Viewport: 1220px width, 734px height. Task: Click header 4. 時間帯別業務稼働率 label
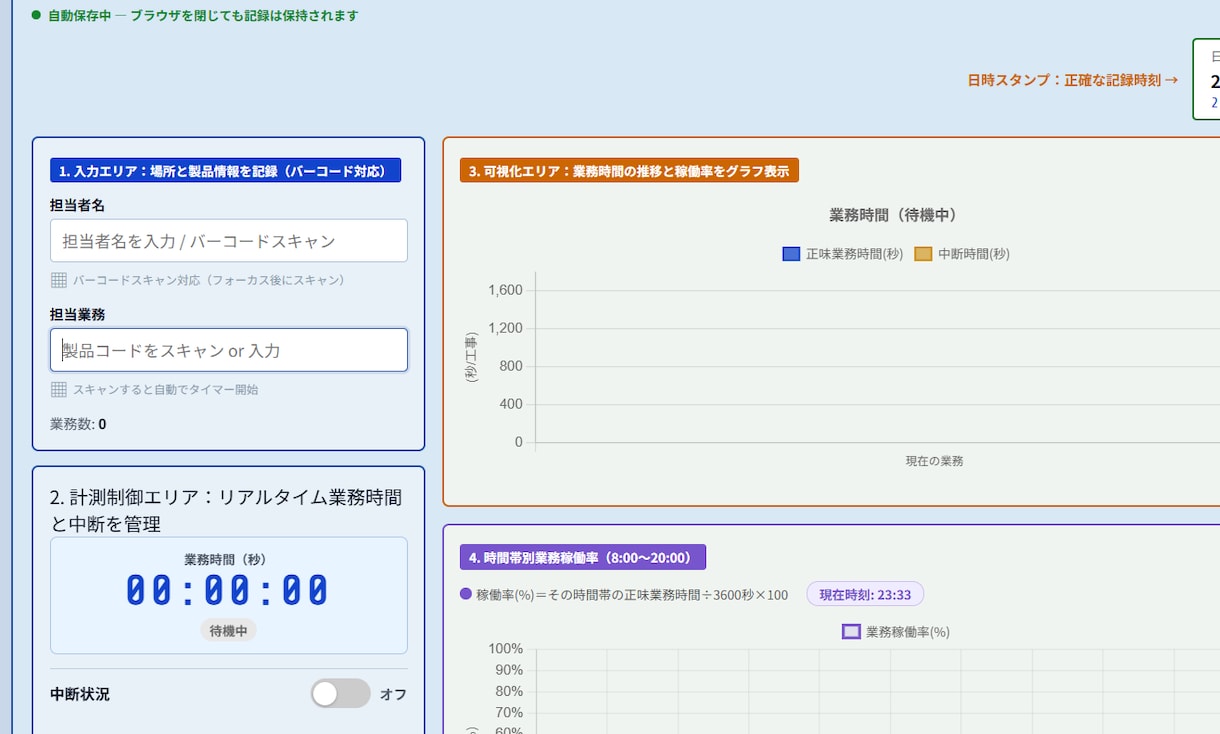pos(583,557)
